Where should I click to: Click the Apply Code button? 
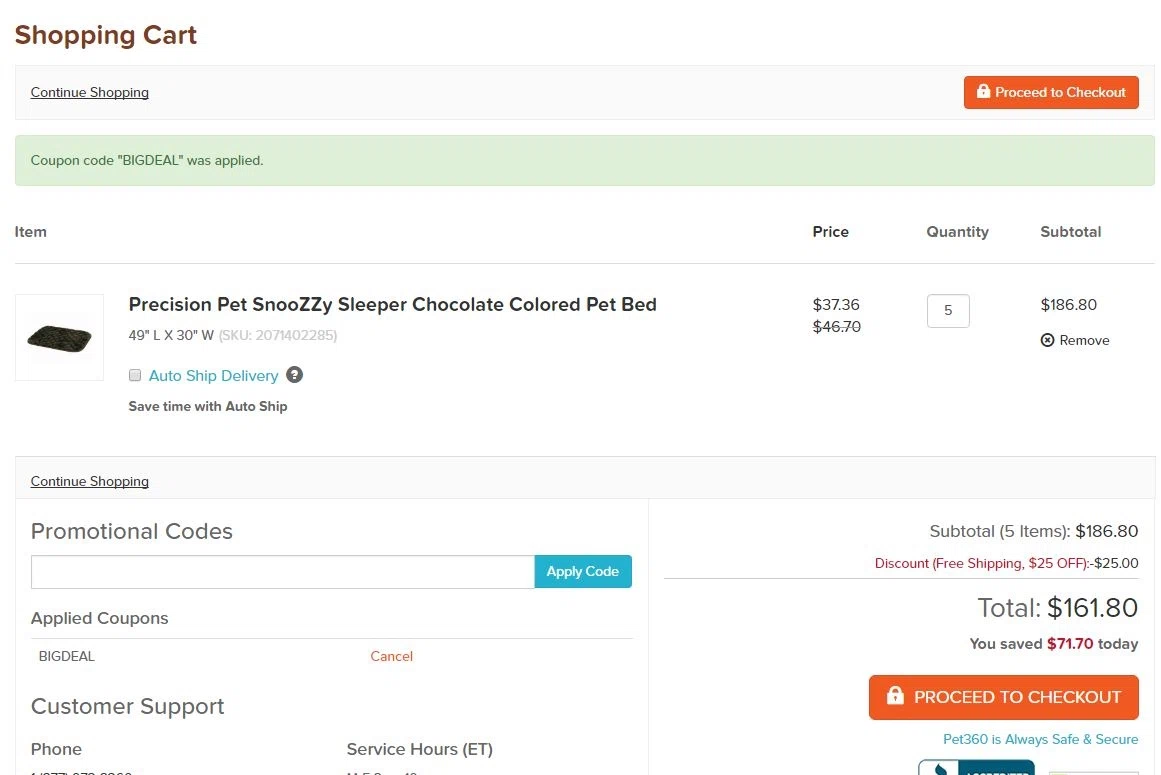(x=583, y=571)
